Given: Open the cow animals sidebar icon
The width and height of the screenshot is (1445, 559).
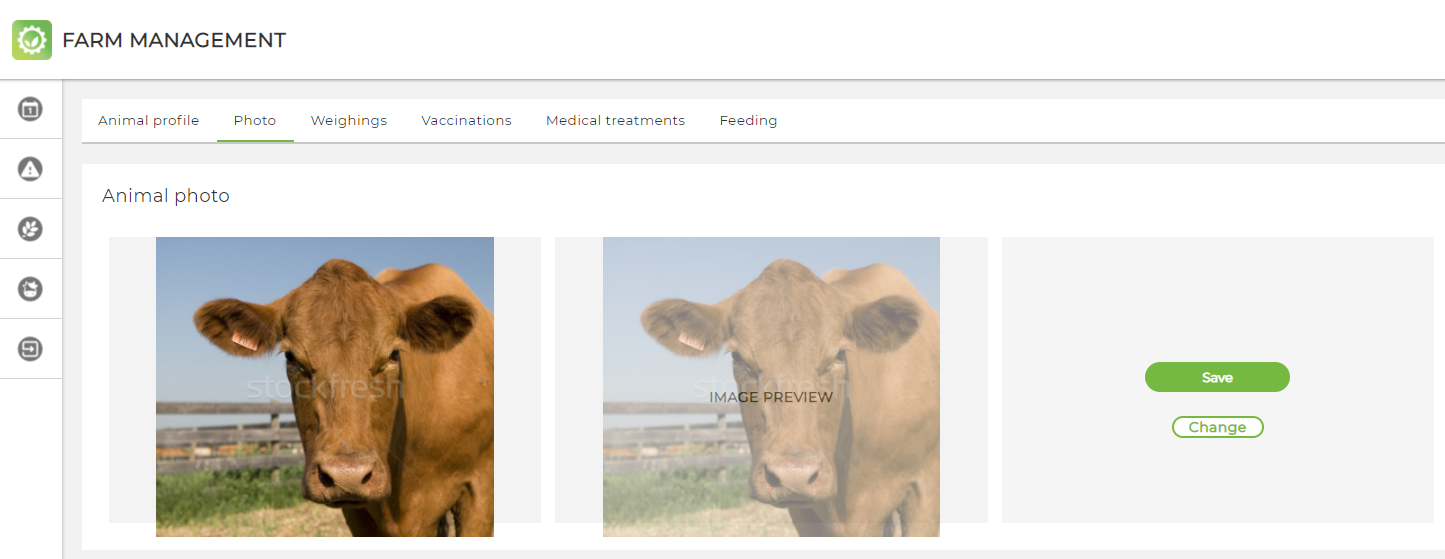Looking at the screenshot, I should point(31,289).
